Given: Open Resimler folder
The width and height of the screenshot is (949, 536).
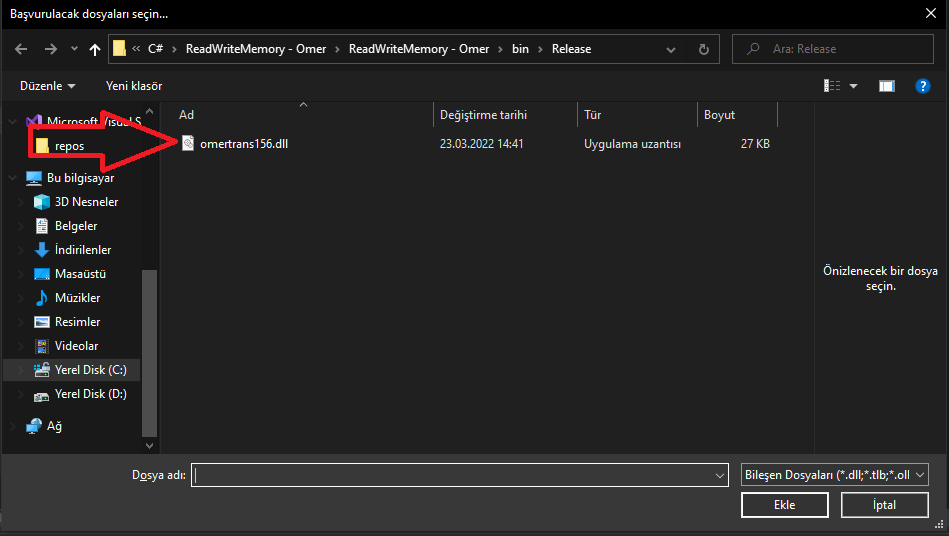Looking at the screenshot, I should tap(77, 322).
